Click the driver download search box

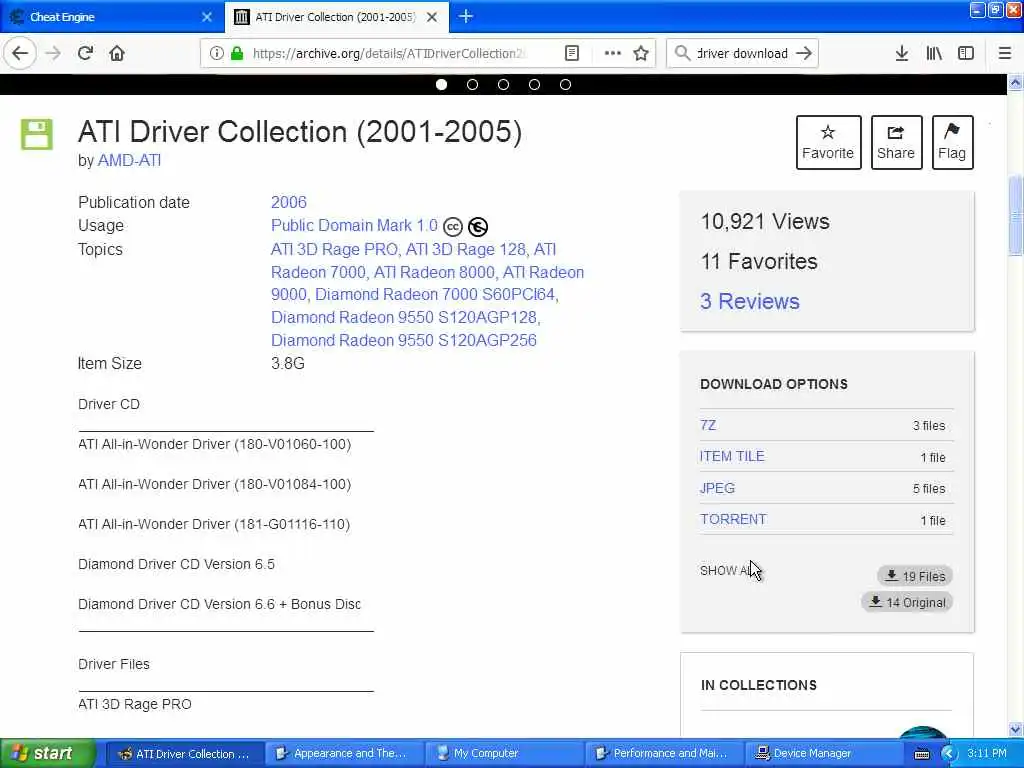(742, 54)
